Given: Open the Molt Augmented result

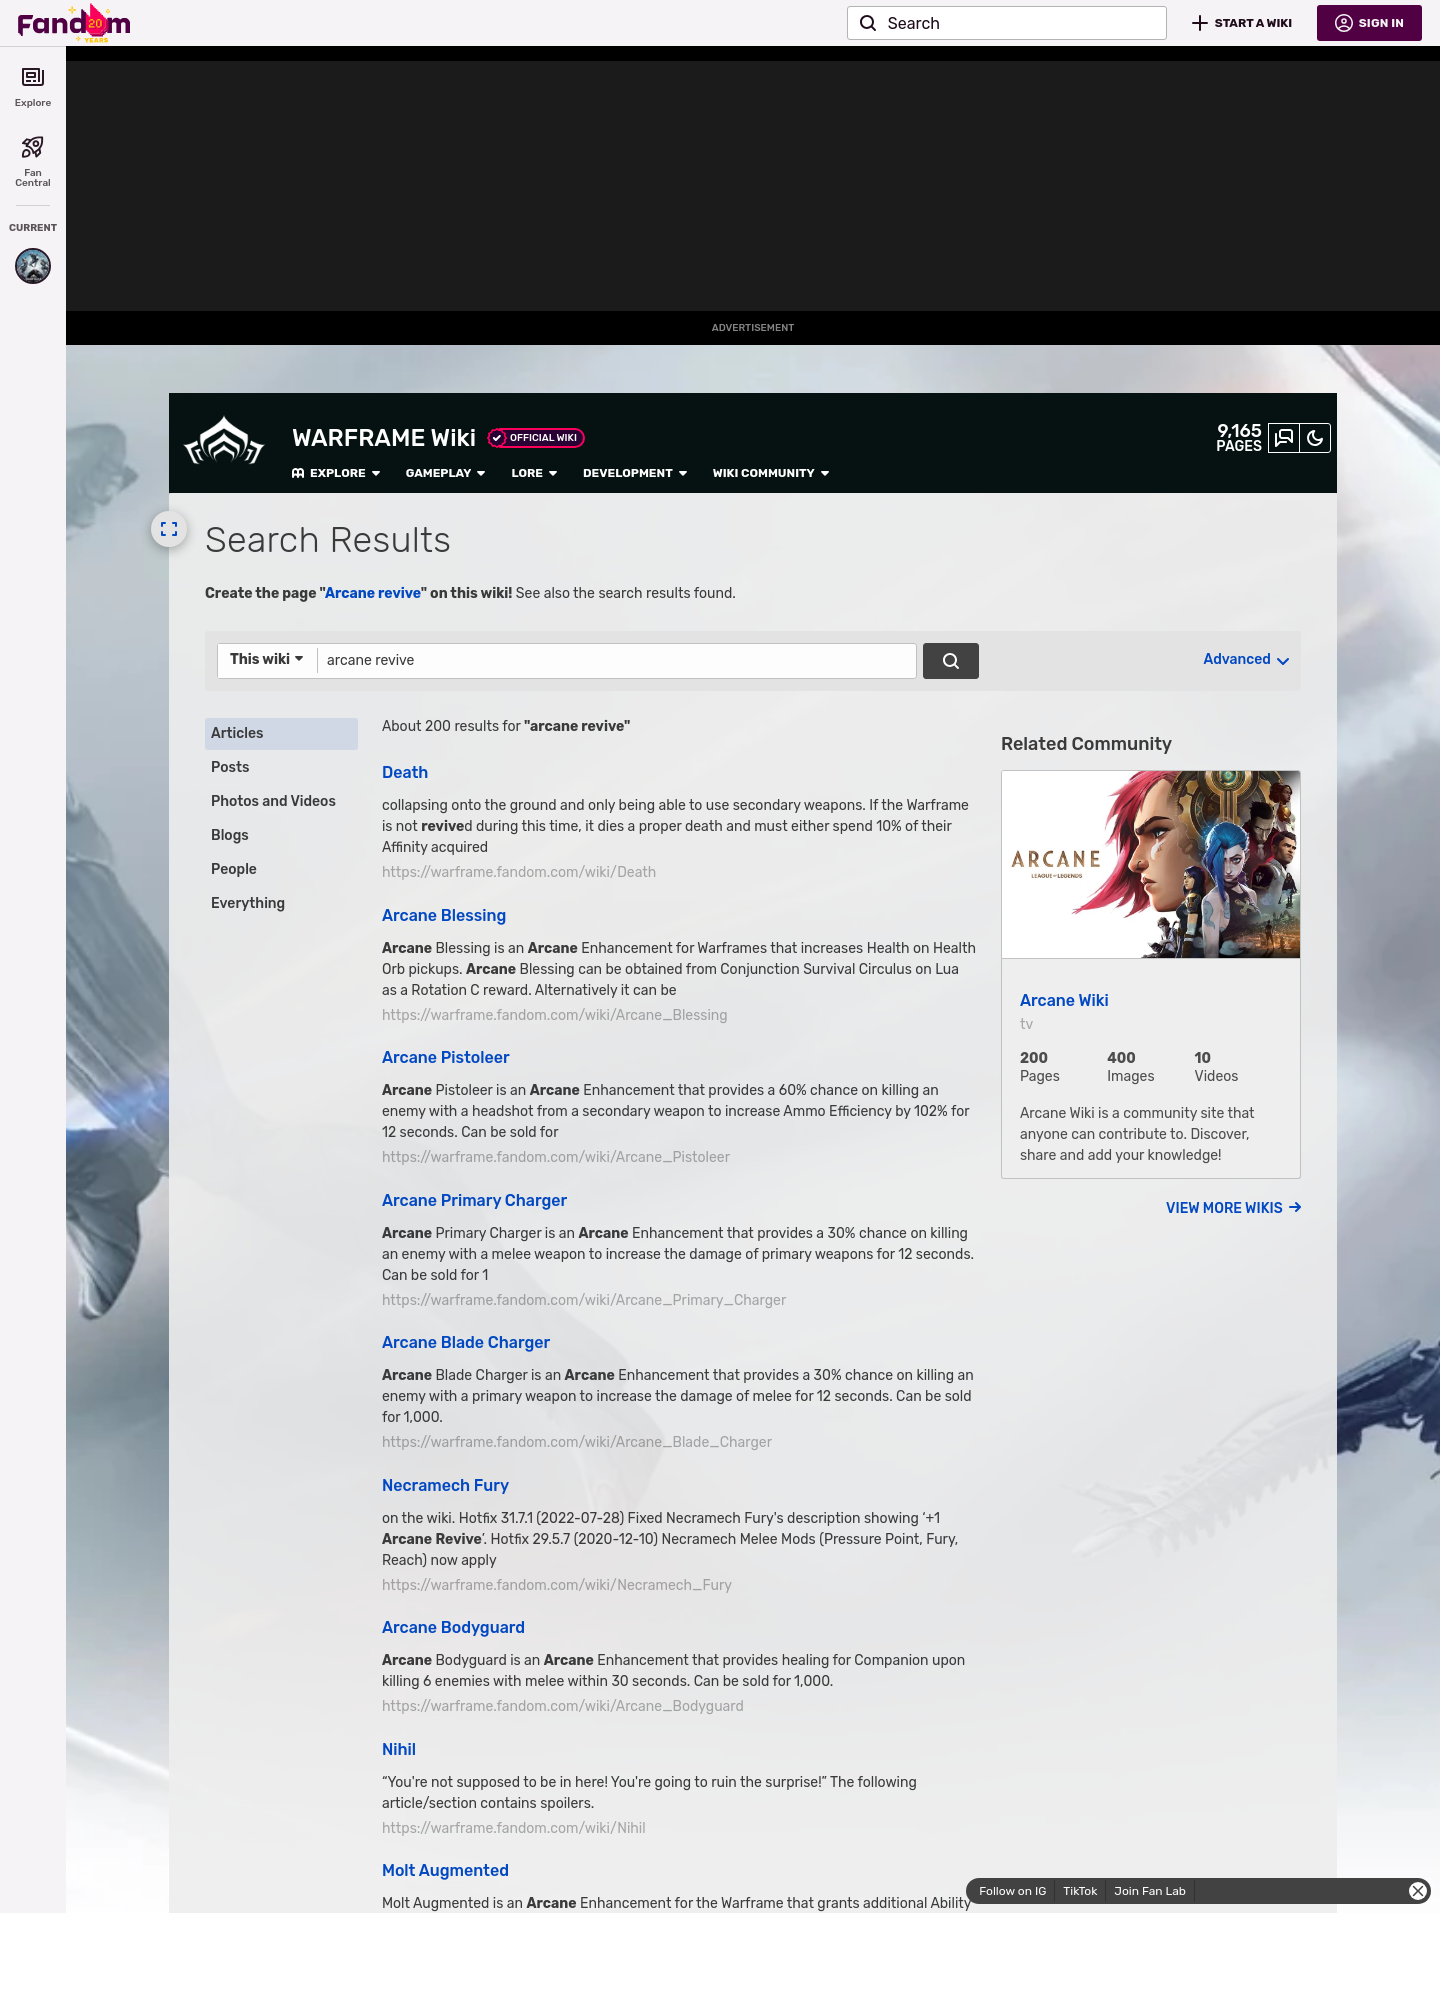Looking at the screenshot, I should coord(445,1870).
